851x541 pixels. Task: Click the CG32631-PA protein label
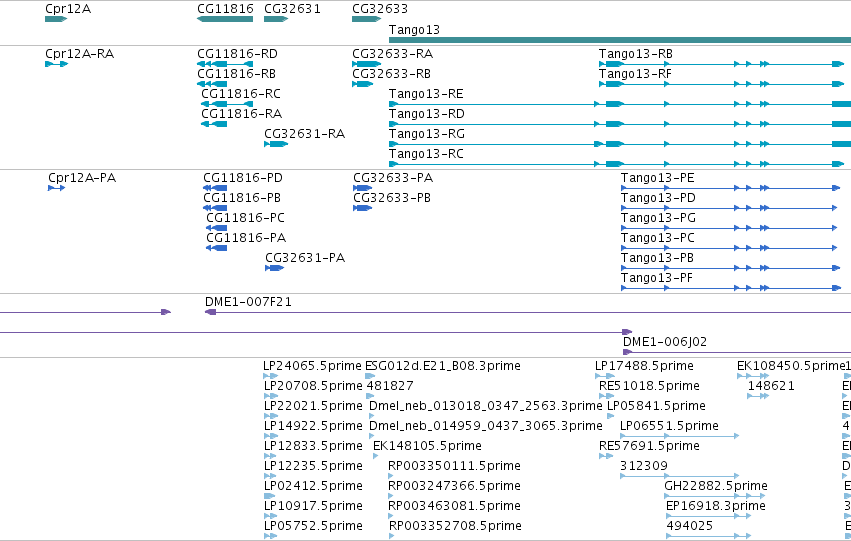tap(305, 258)
